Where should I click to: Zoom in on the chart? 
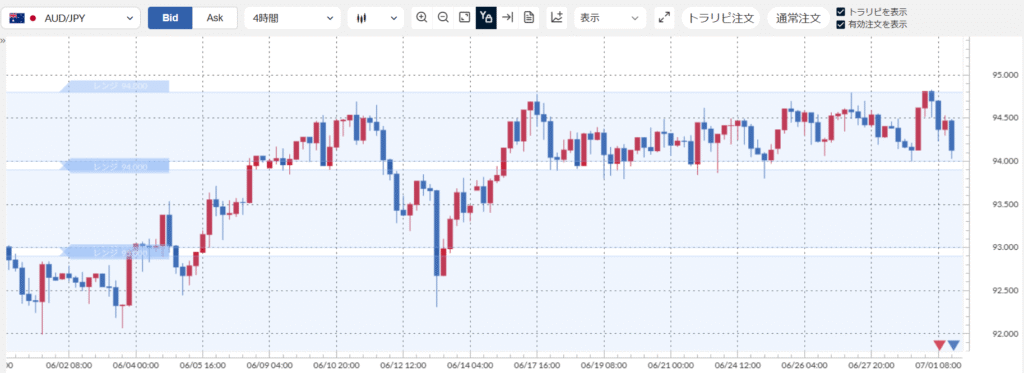pyautogui.click(x=422, y=18)
